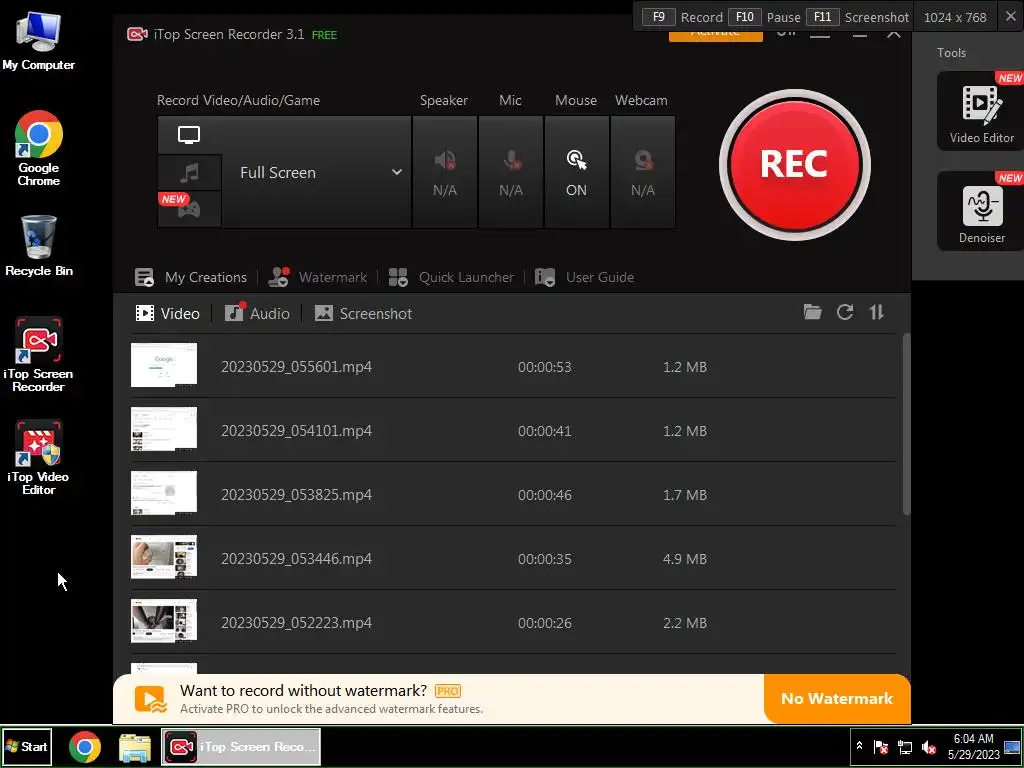Click the No Watermark button
The height and width of the screenshot is (768, 1024).
pos(837,699)
